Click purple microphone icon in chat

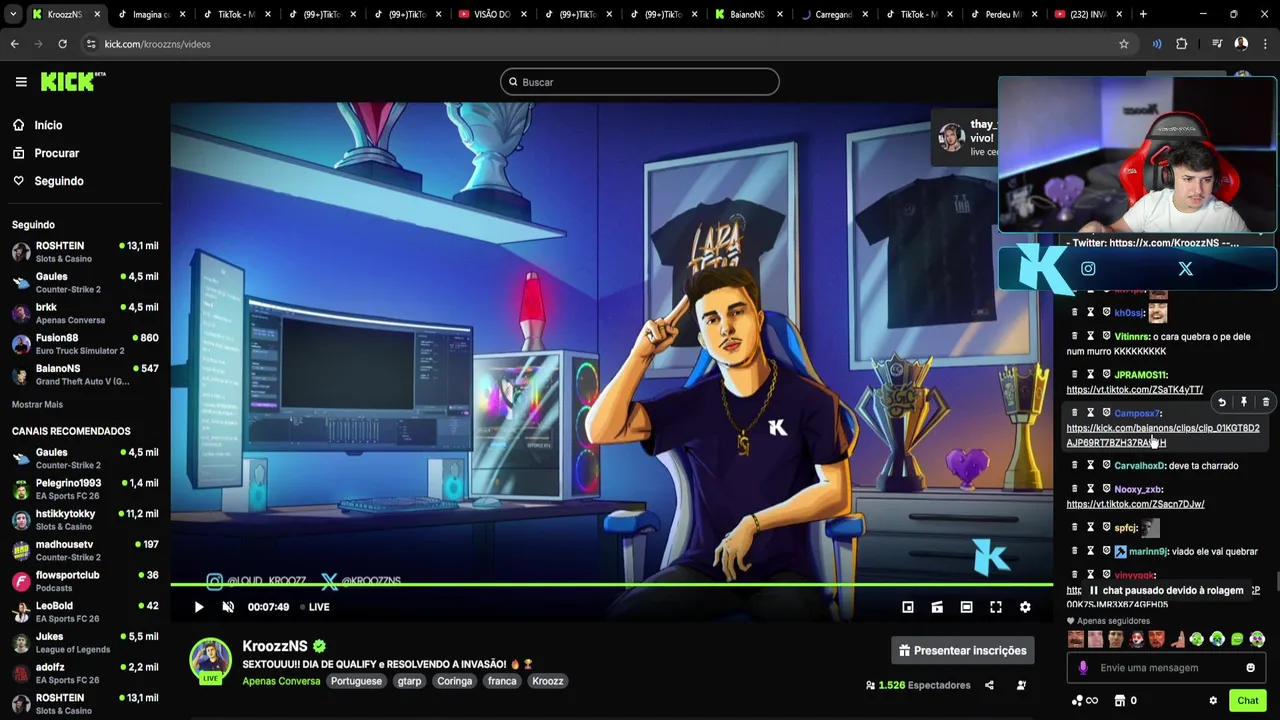click(1083, 668)
